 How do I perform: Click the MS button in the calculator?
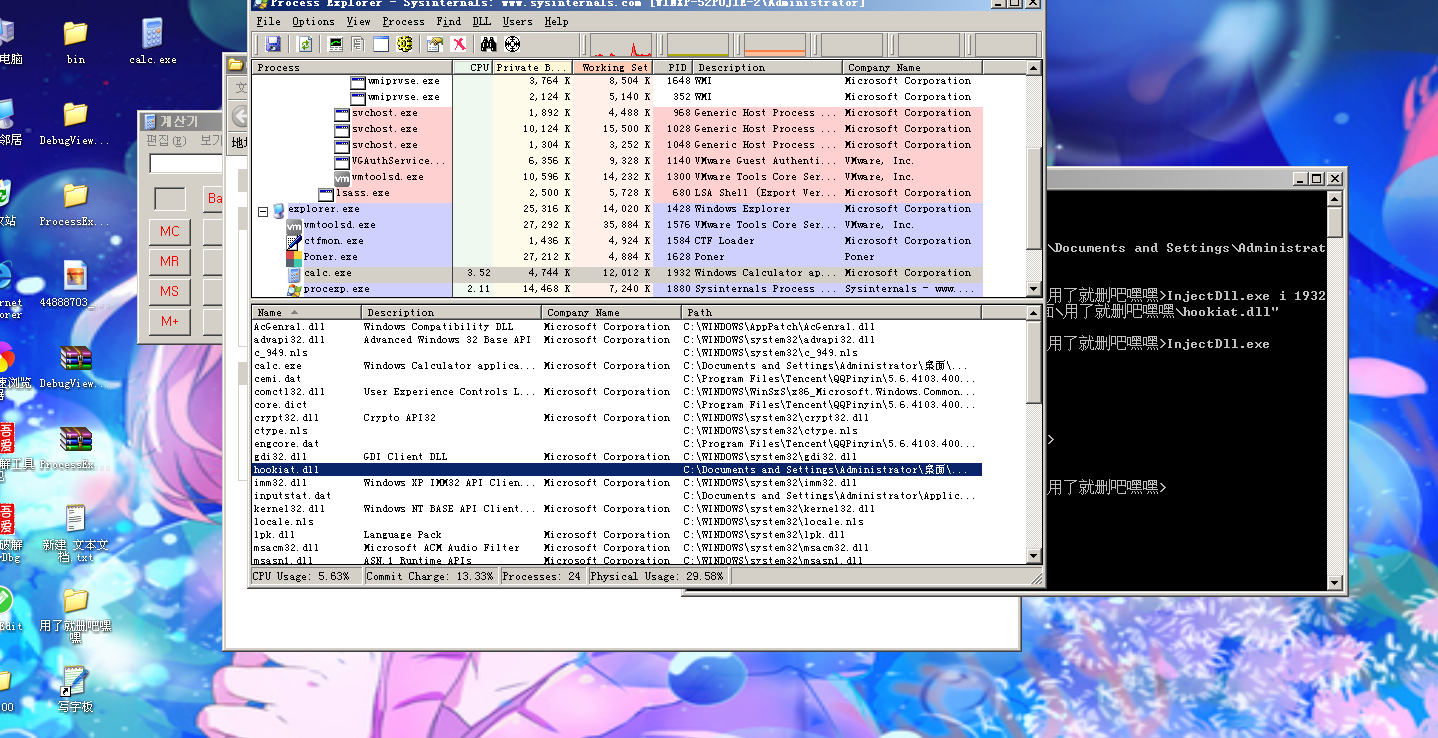pos(170,291)
